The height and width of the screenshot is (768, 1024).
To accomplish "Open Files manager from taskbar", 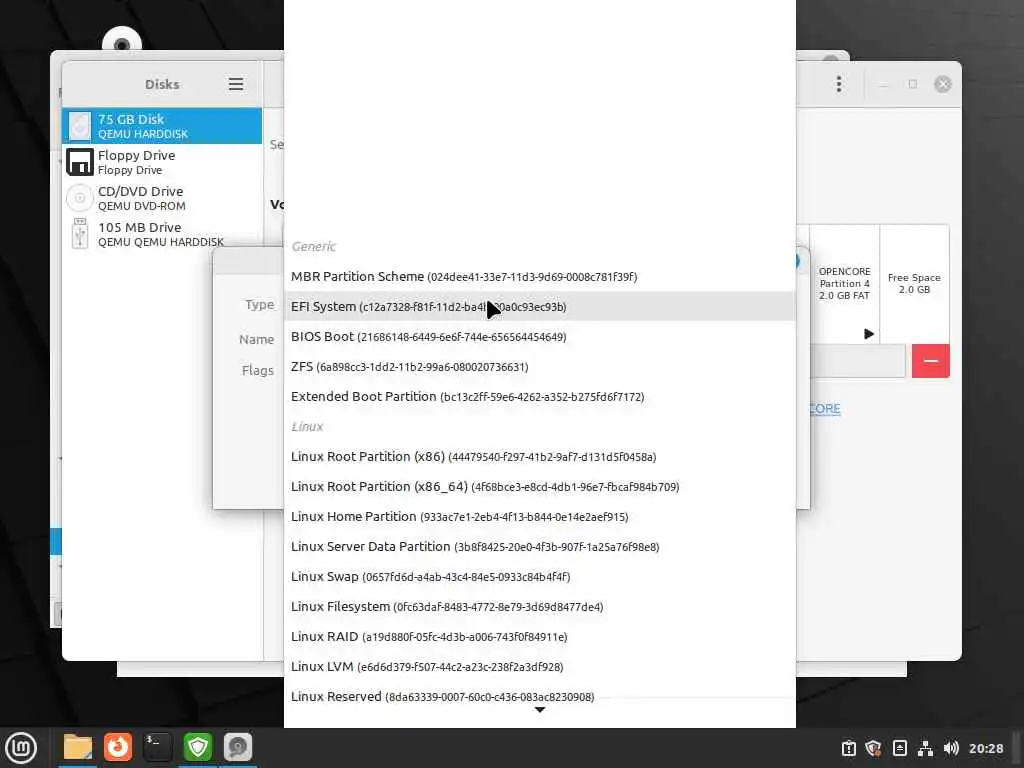I will click(x=78, y=747).
